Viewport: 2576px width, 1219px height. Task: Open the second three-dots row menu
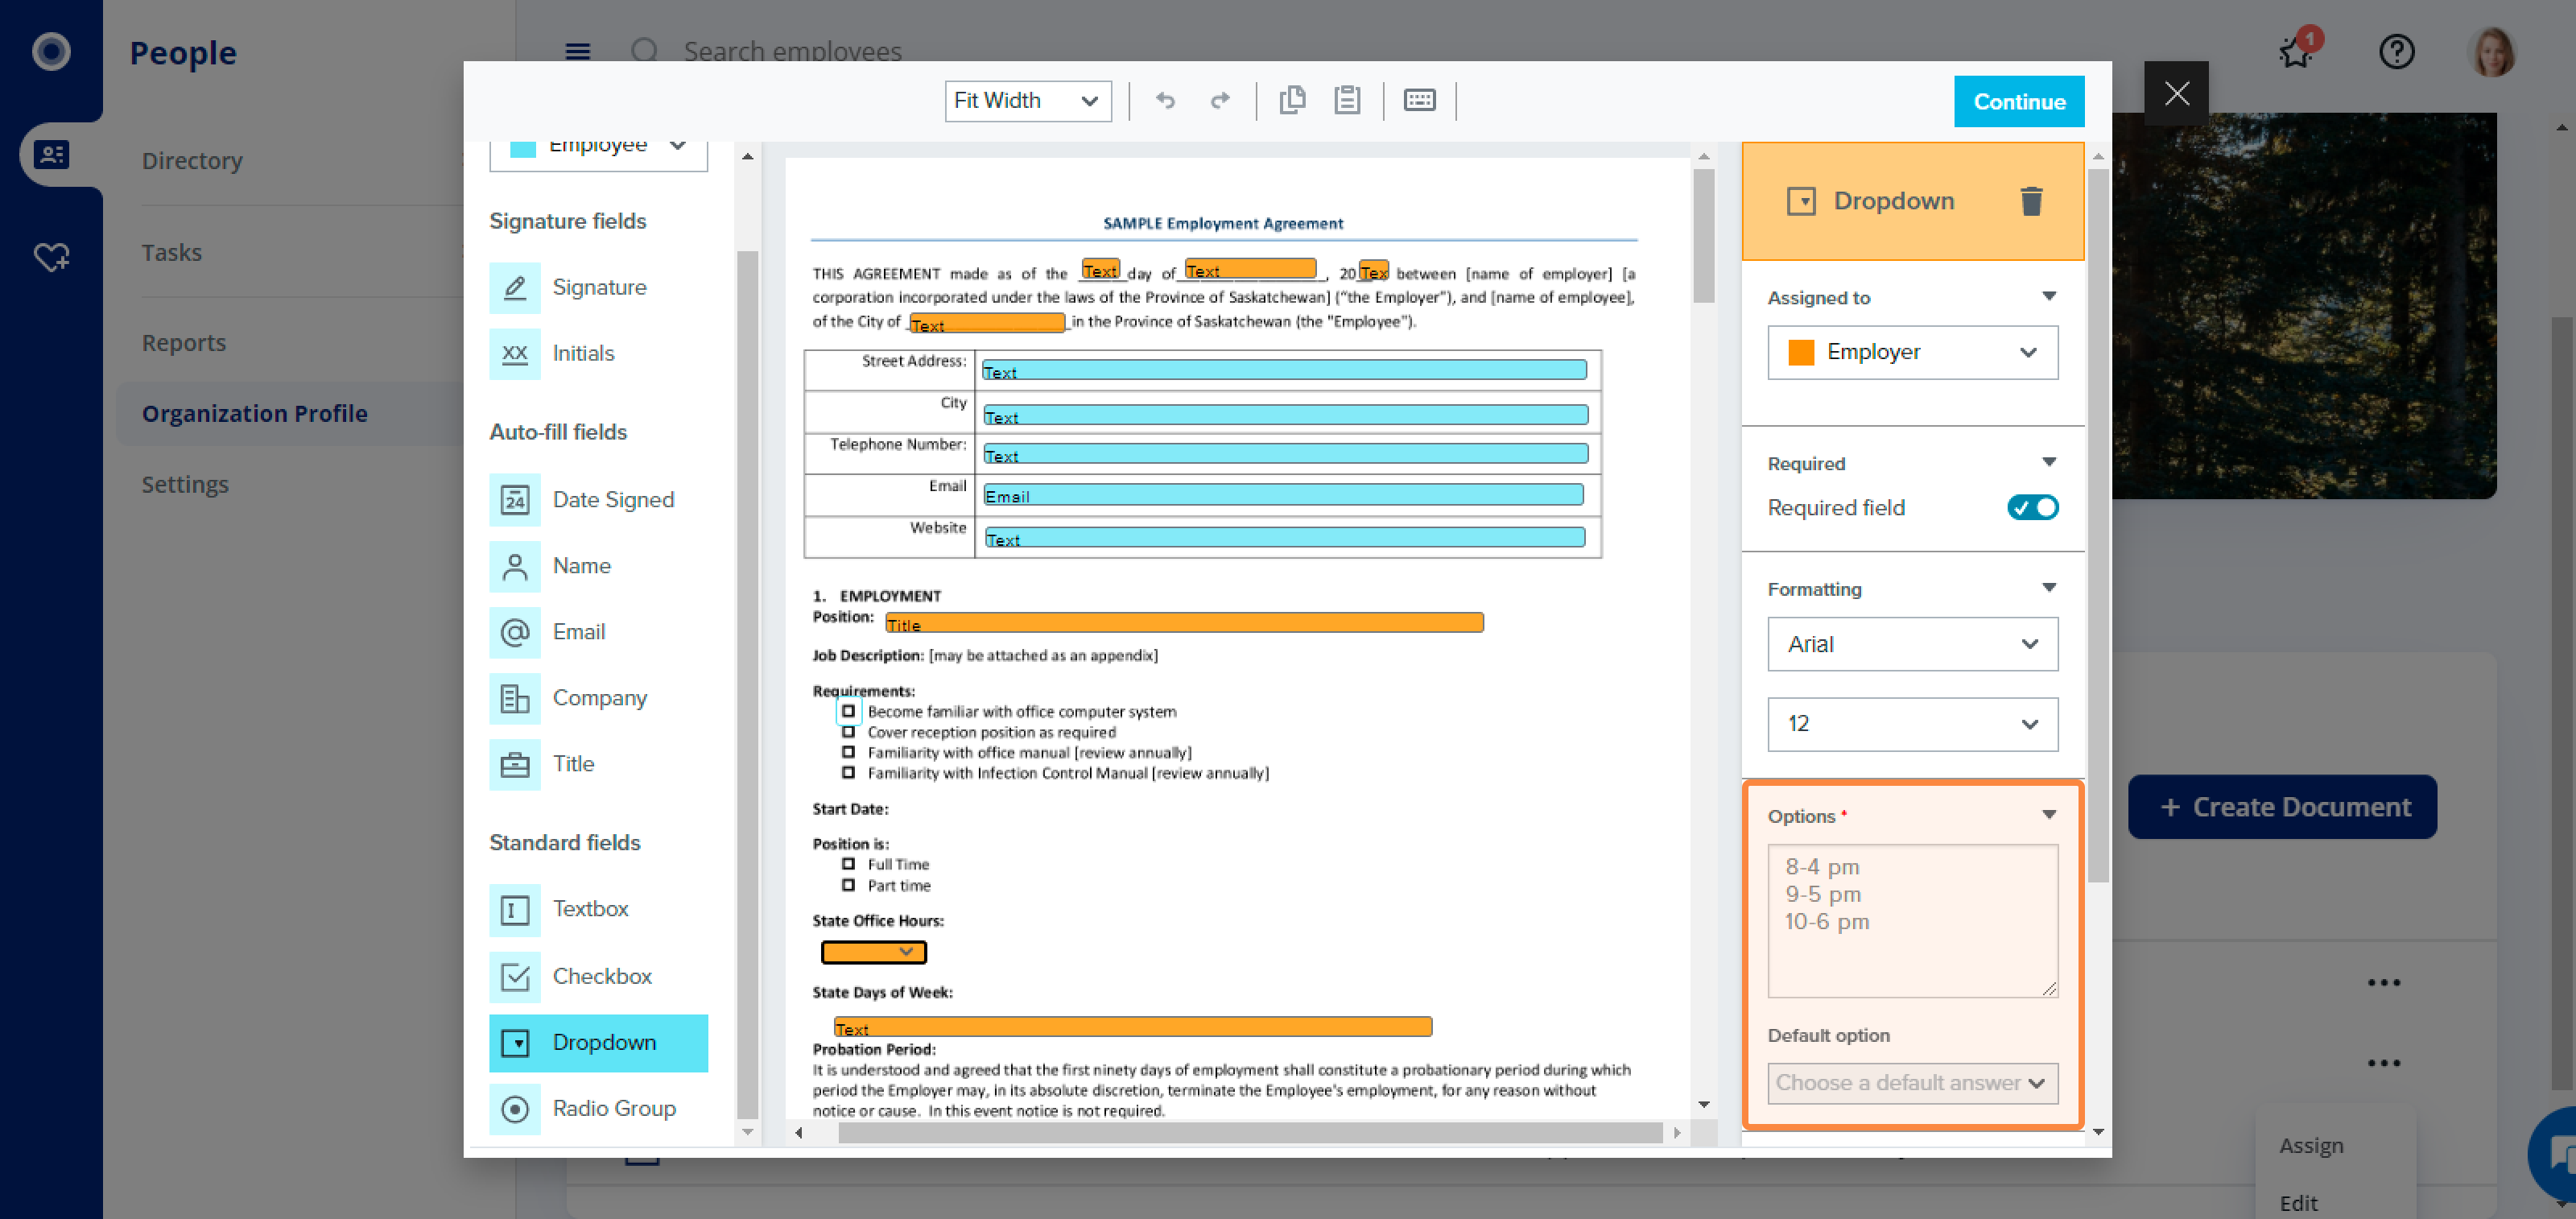(x=2382, y=1063)
